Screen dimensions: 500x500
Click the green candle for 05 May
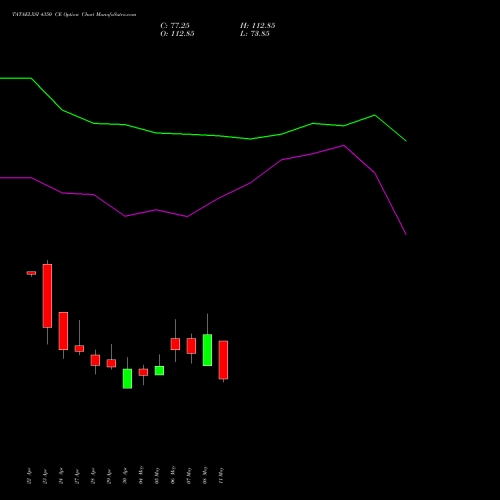tap(159, 371)
